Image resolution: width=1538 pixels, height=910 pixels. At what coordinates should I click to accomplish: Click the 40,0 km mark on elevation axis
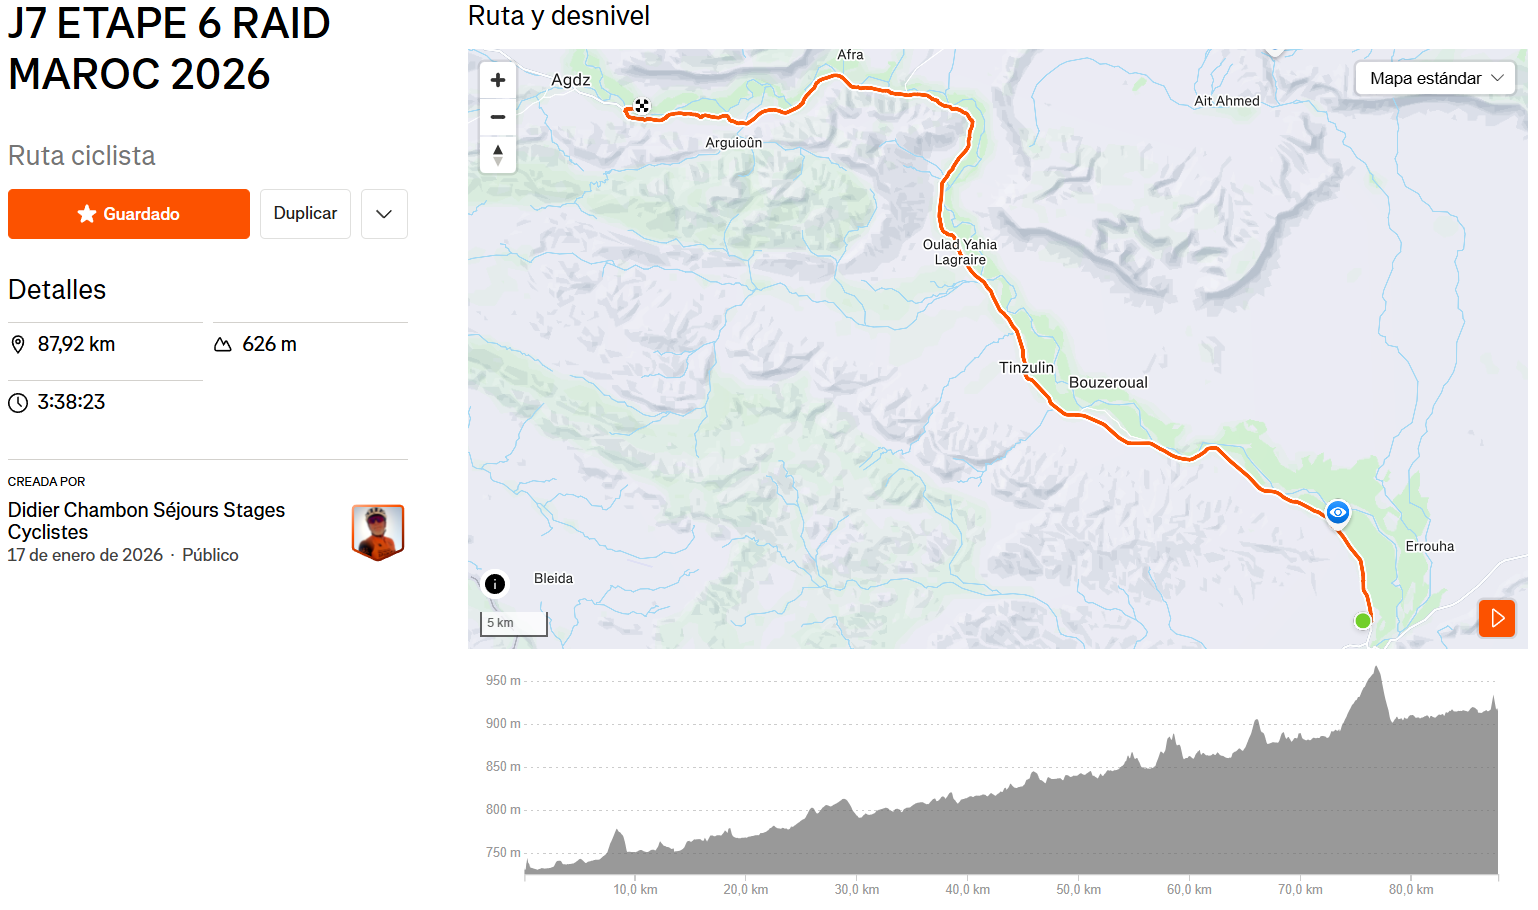coord(967,889)
